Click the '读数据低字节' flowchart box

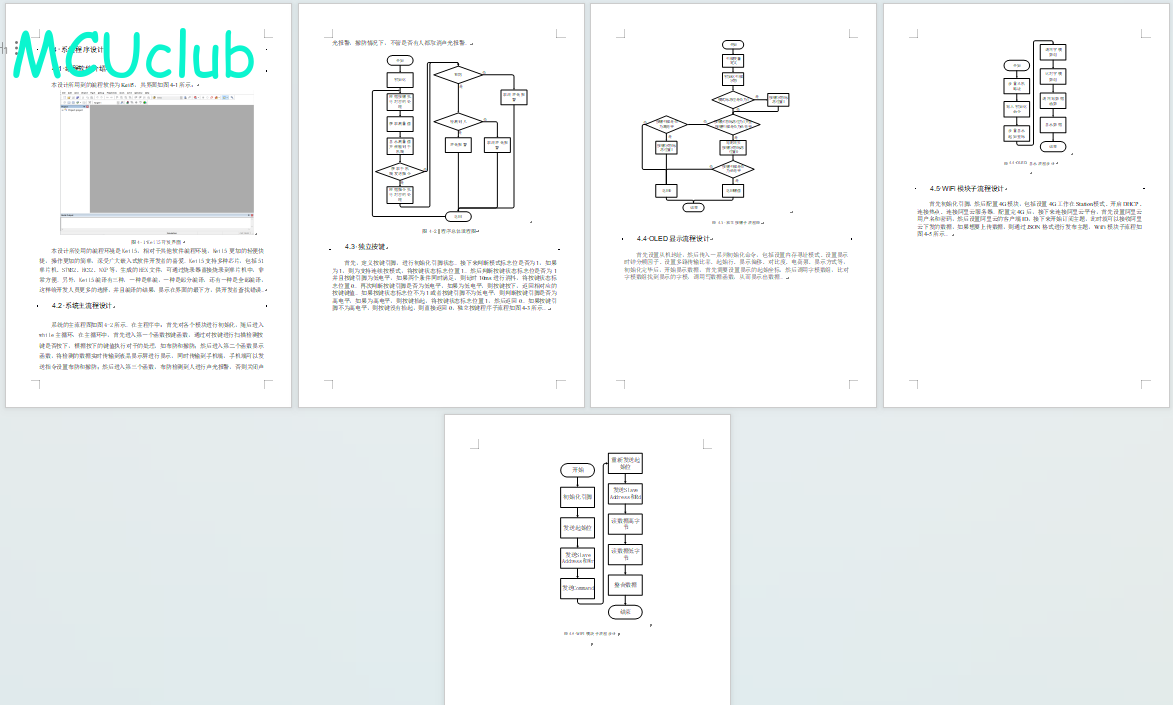pos(625,553)
